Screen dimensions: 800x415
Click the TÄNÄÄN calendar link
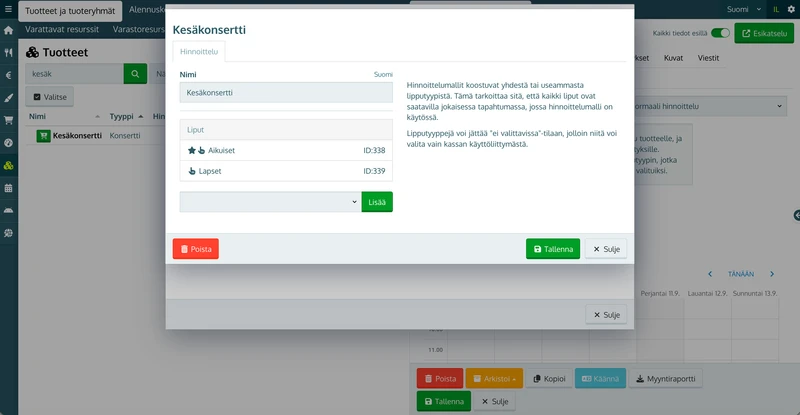pos(741,274)
